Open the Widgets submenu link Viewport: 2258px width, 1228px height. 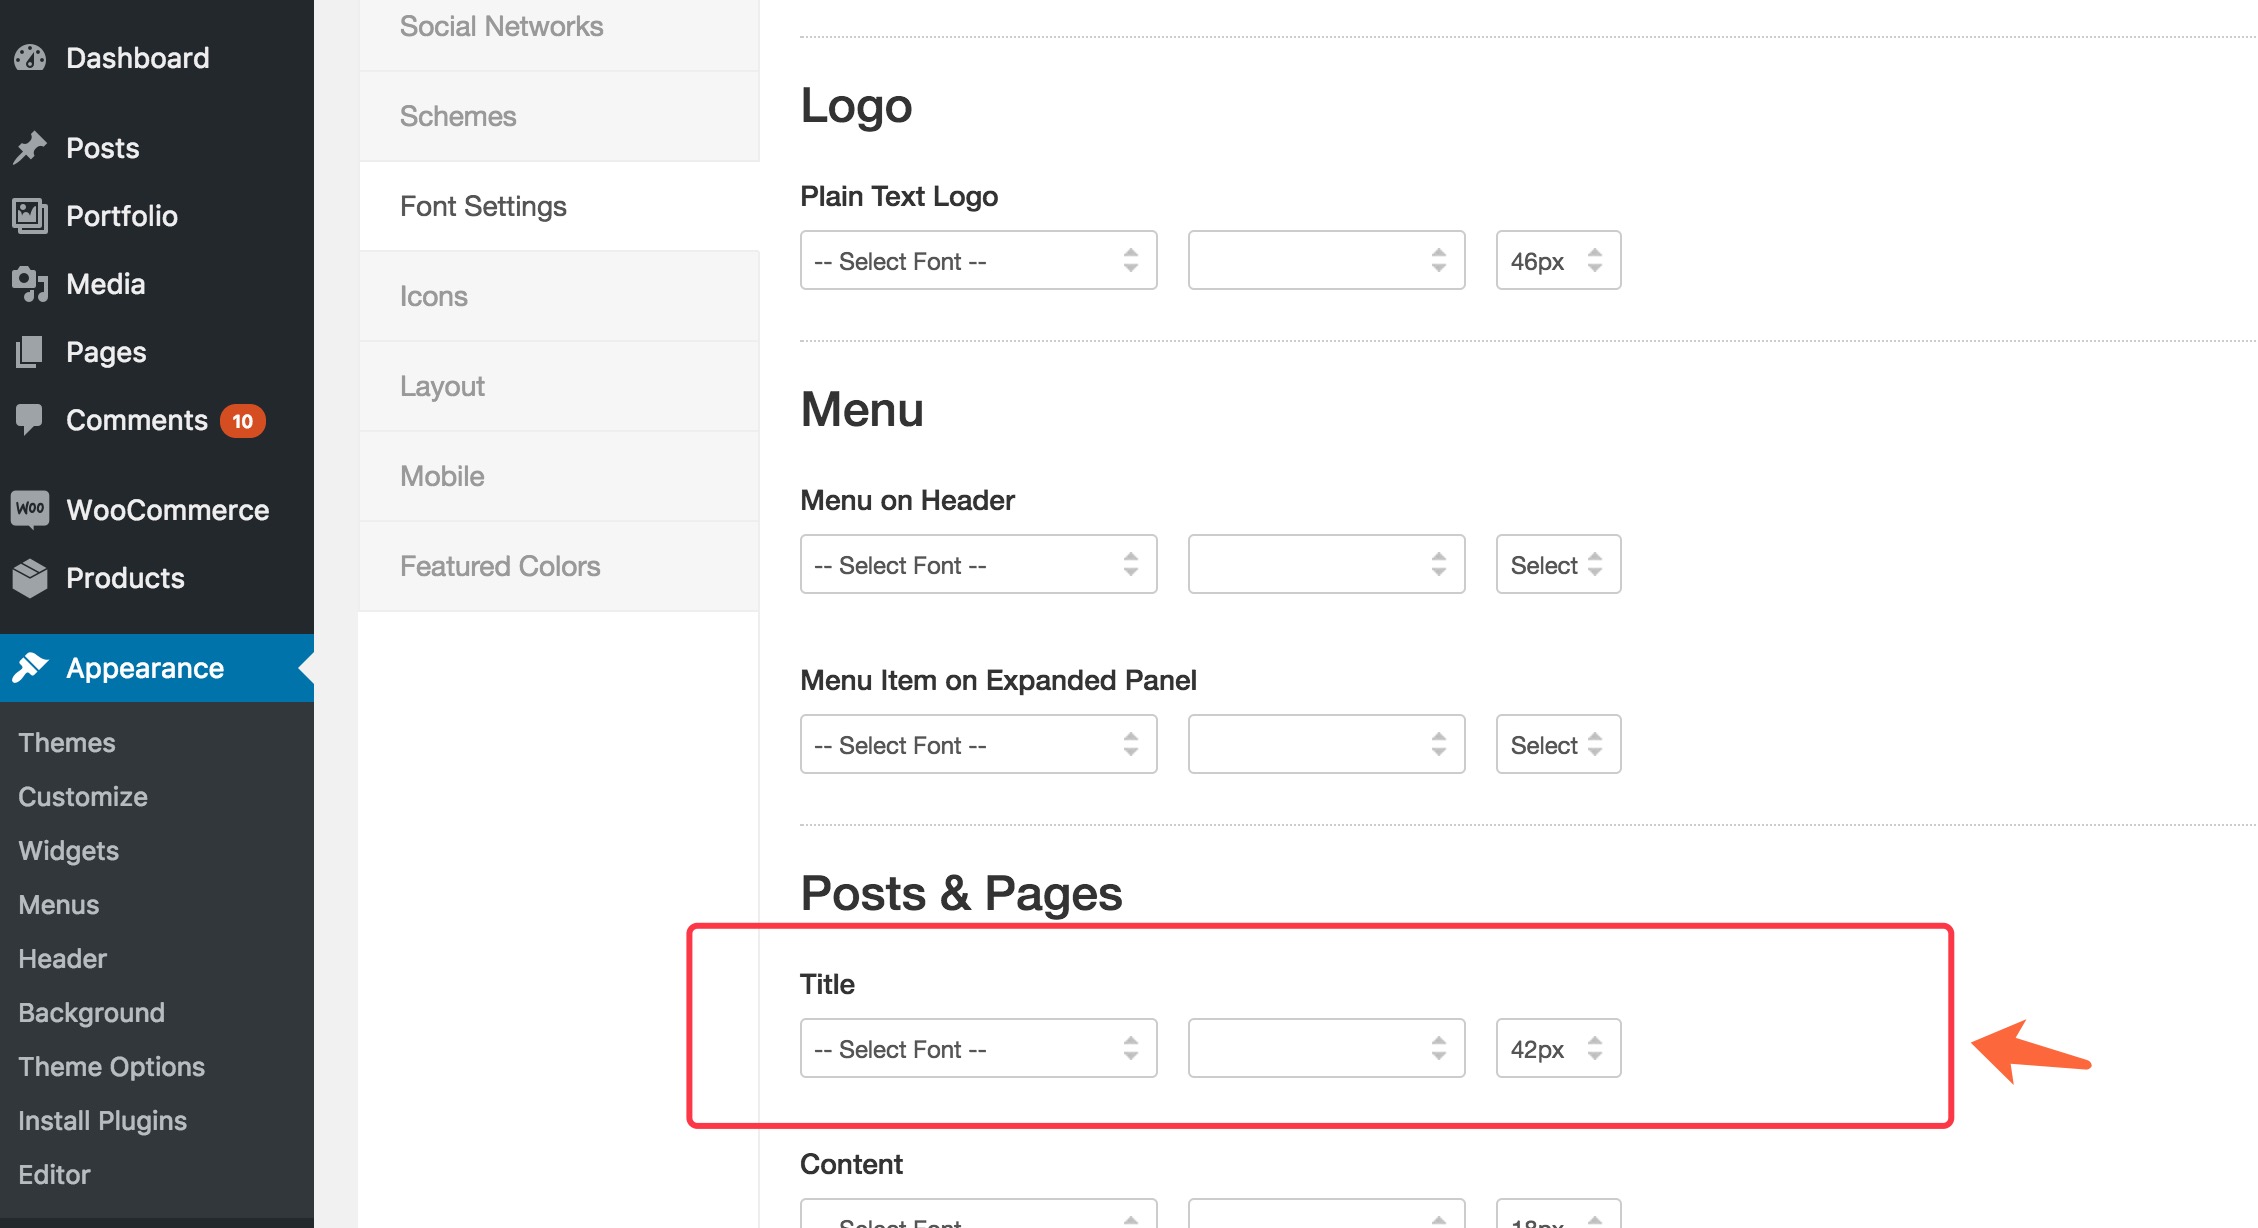click(68, 851)
